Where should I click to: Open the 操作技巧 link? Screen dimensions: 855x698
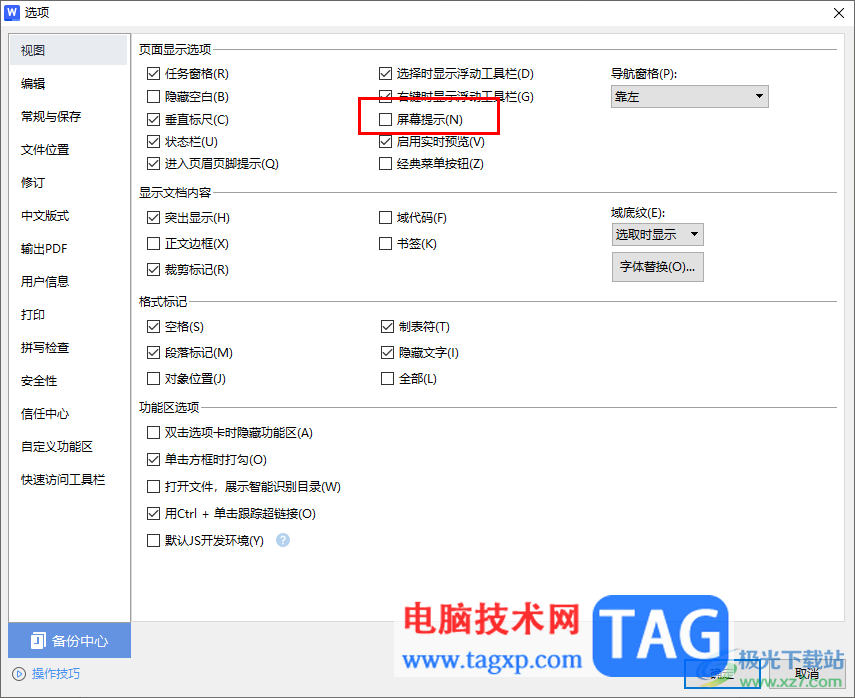(56, 674)
